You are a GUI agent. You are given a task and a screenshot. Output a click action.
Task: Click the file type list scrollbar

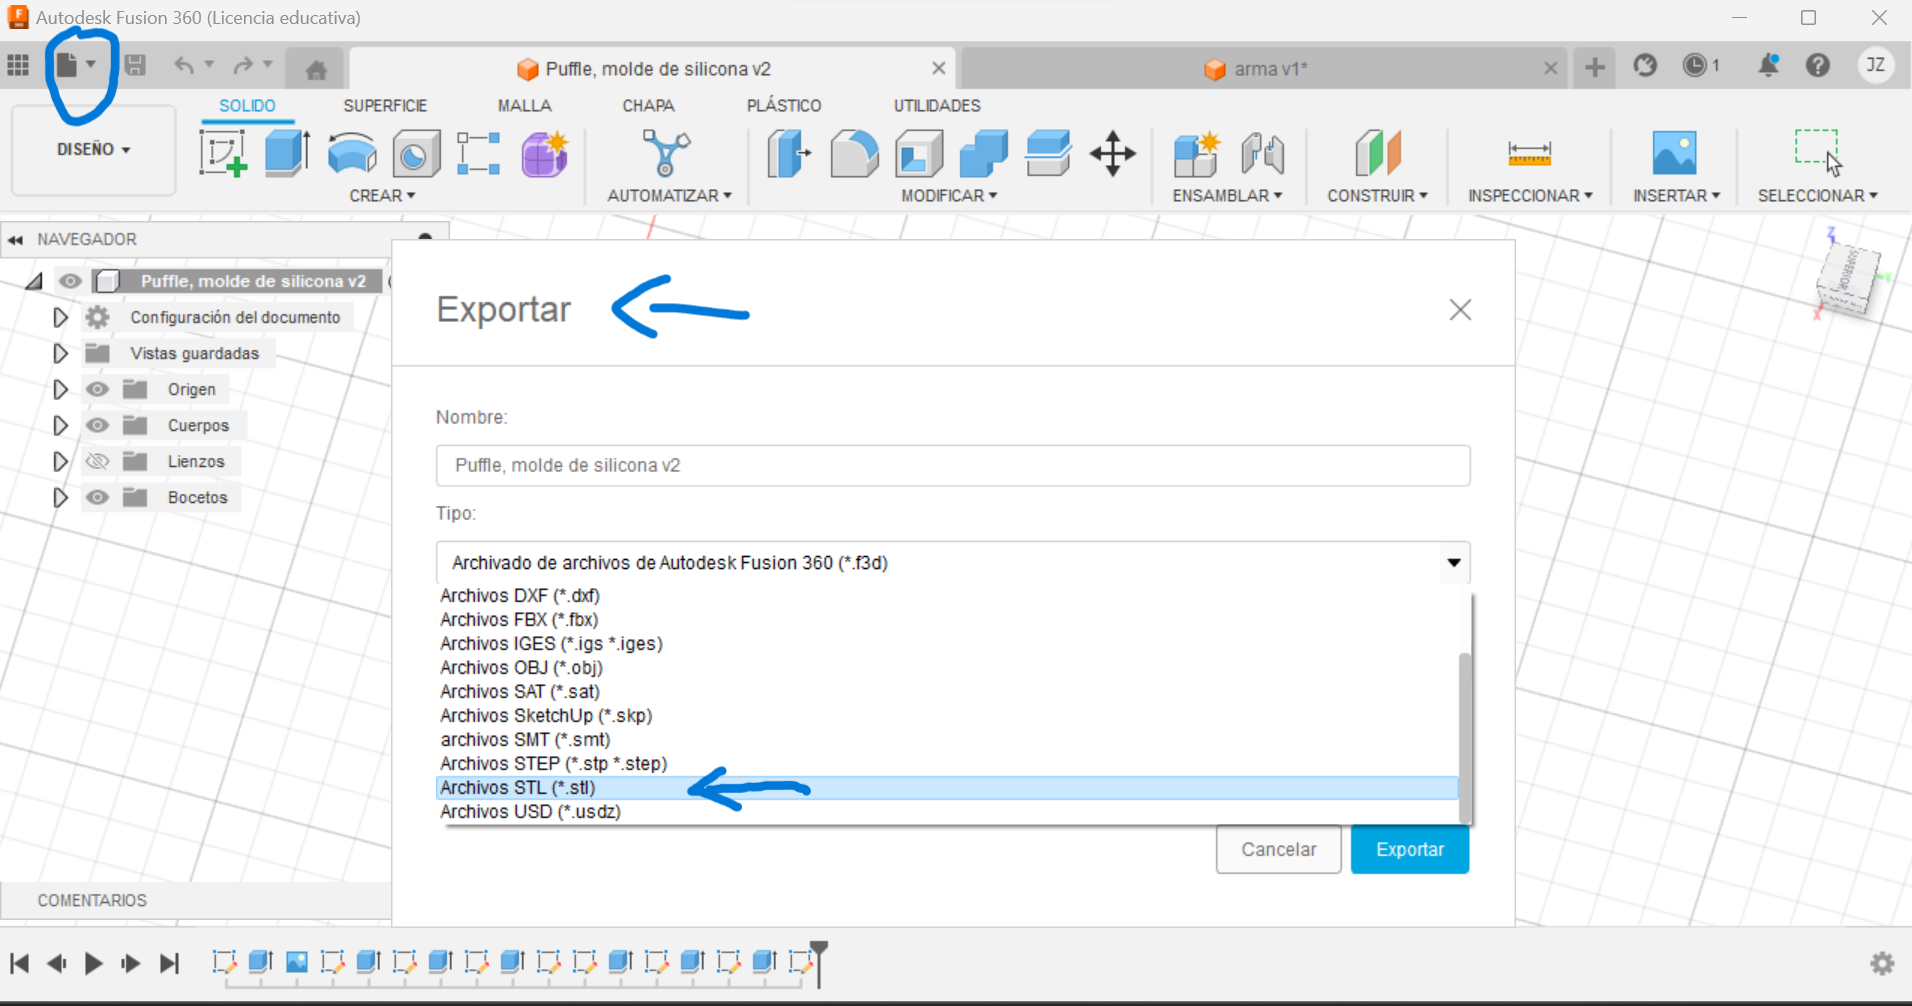[1465, 737]
